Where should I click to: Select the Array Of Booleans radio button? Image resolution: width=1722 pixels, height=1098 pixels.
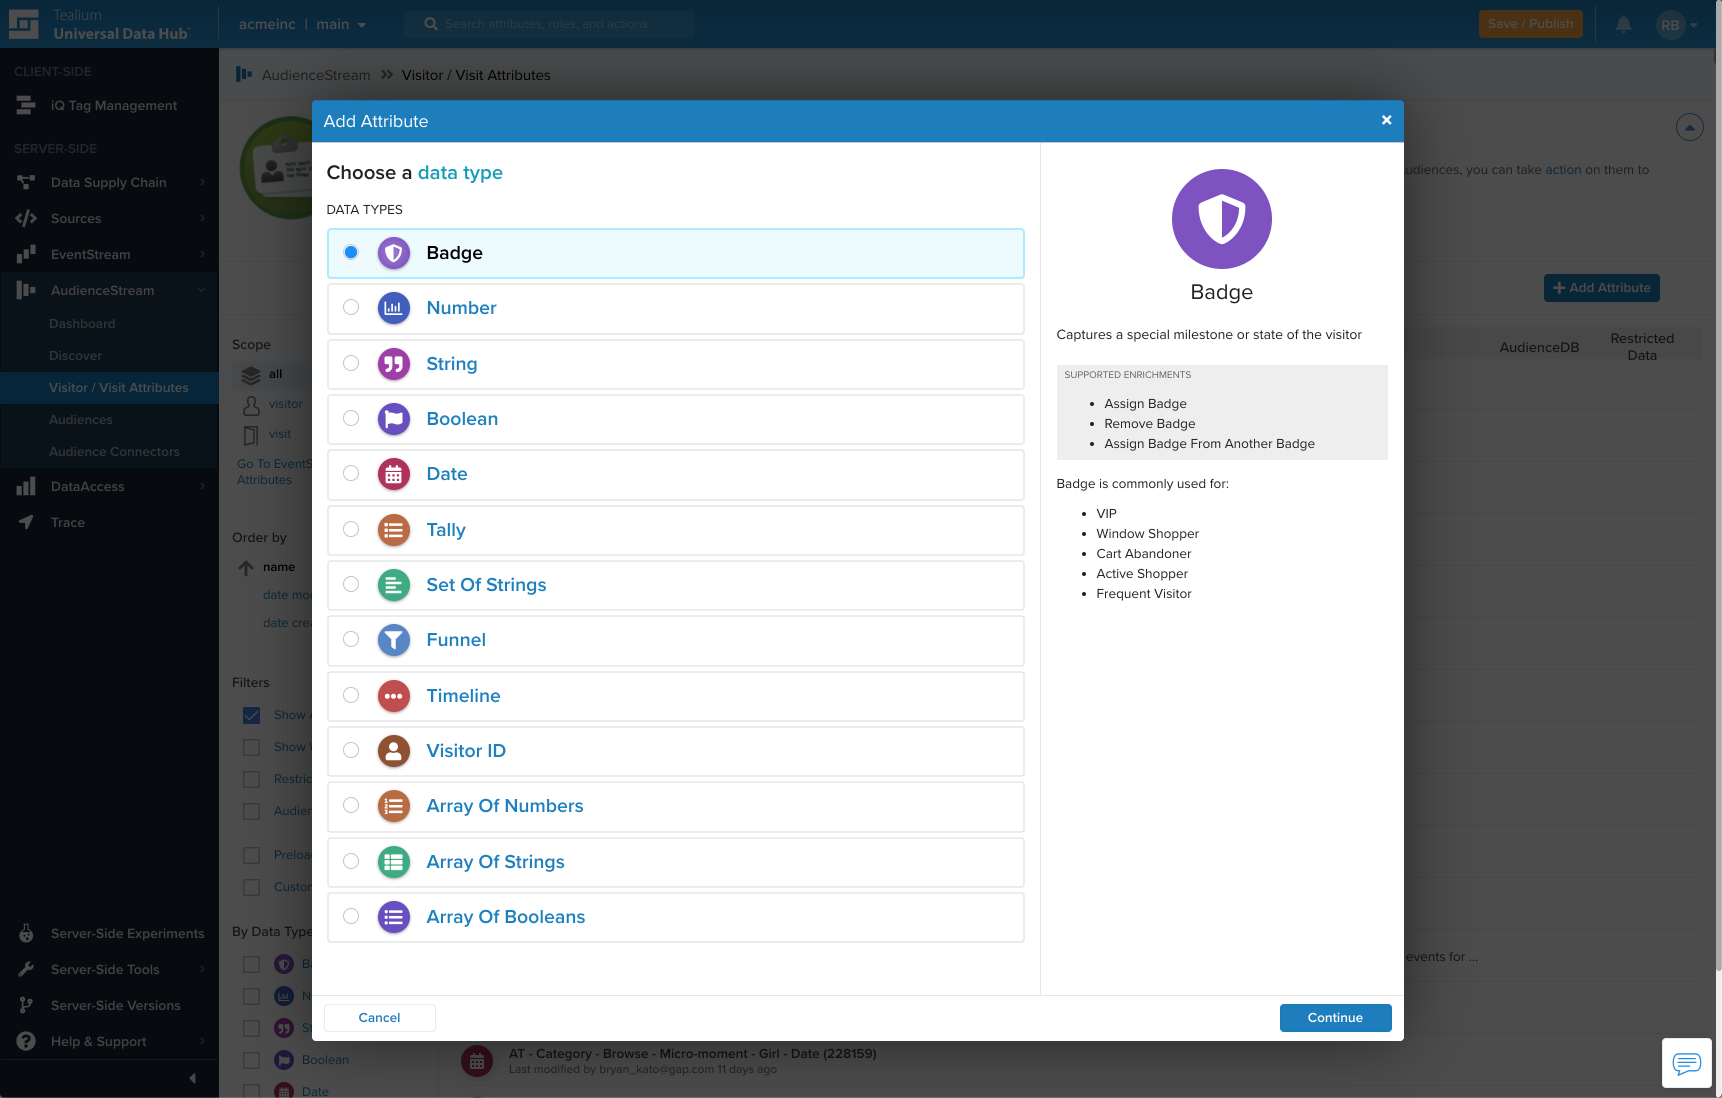click(351, 916)
